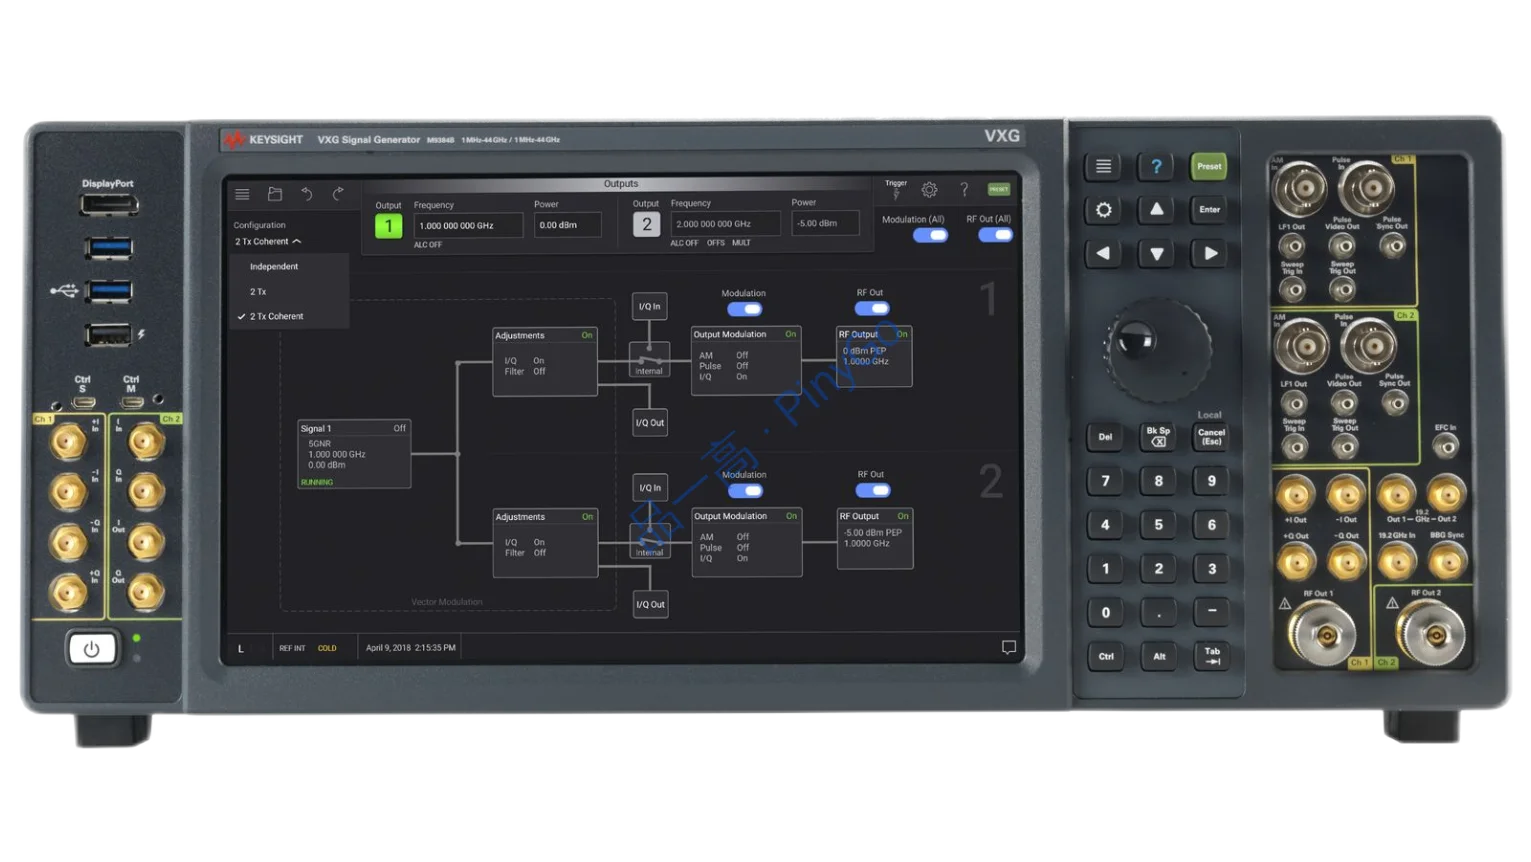The width and height of the screenshot is (1531, 862).
Task: Push the power button on front panel
Action: 91,649
